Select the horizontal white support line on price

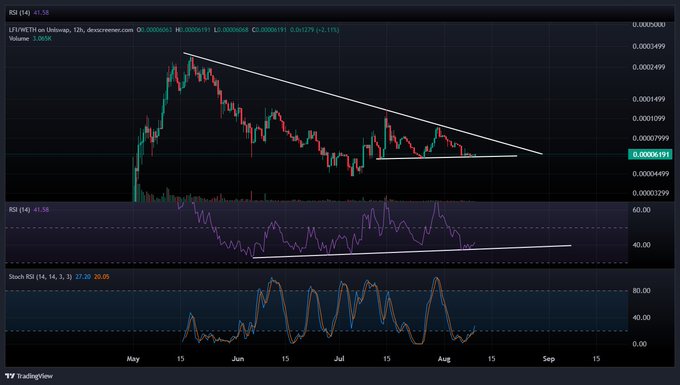pos(447,157)
